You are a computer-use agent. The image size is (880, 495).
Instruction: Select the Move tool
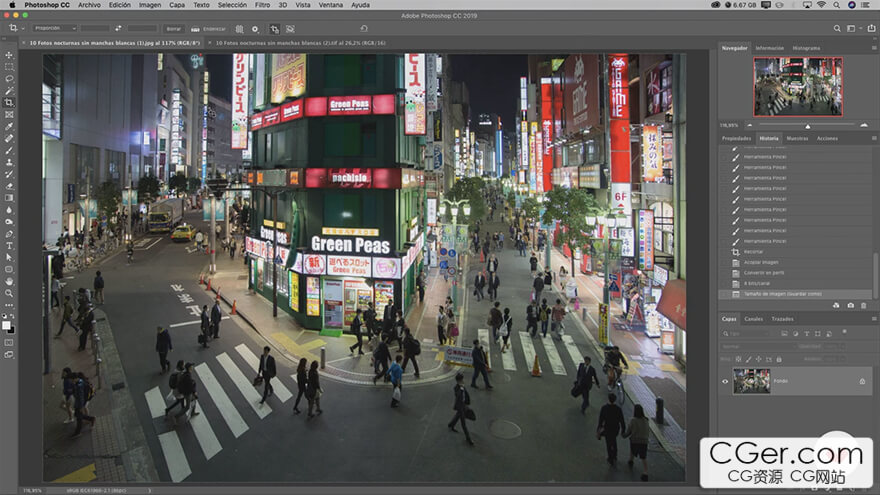click(x=9, y=55)
